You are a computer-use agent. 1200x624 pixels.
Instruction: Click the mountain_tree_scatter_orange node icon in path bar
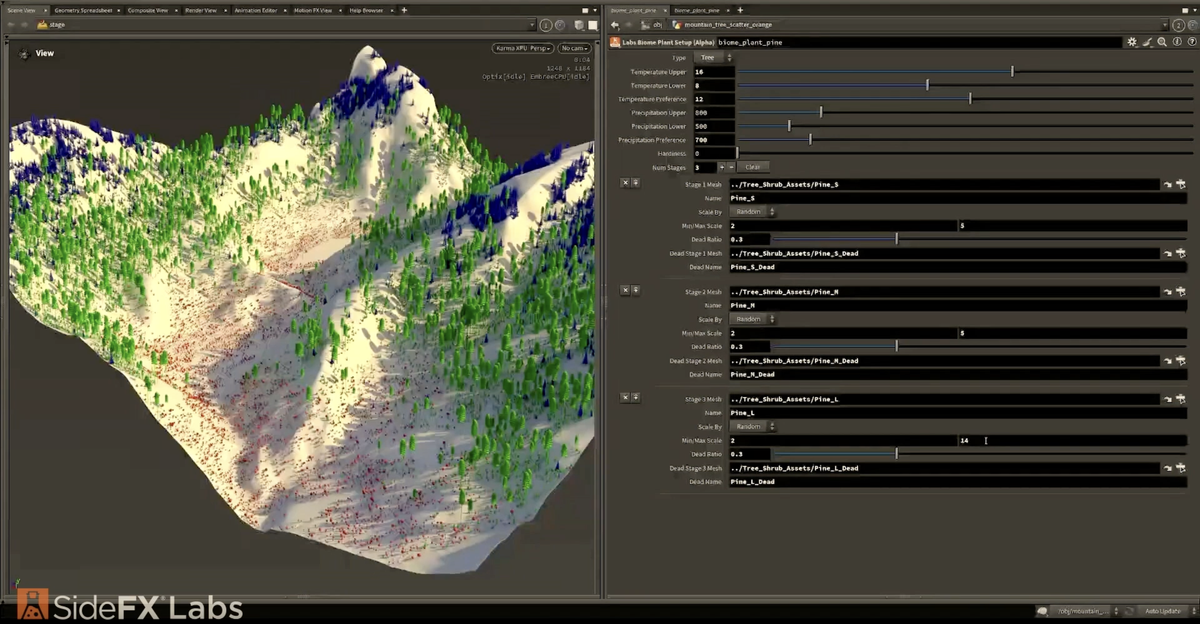[675, 24]
